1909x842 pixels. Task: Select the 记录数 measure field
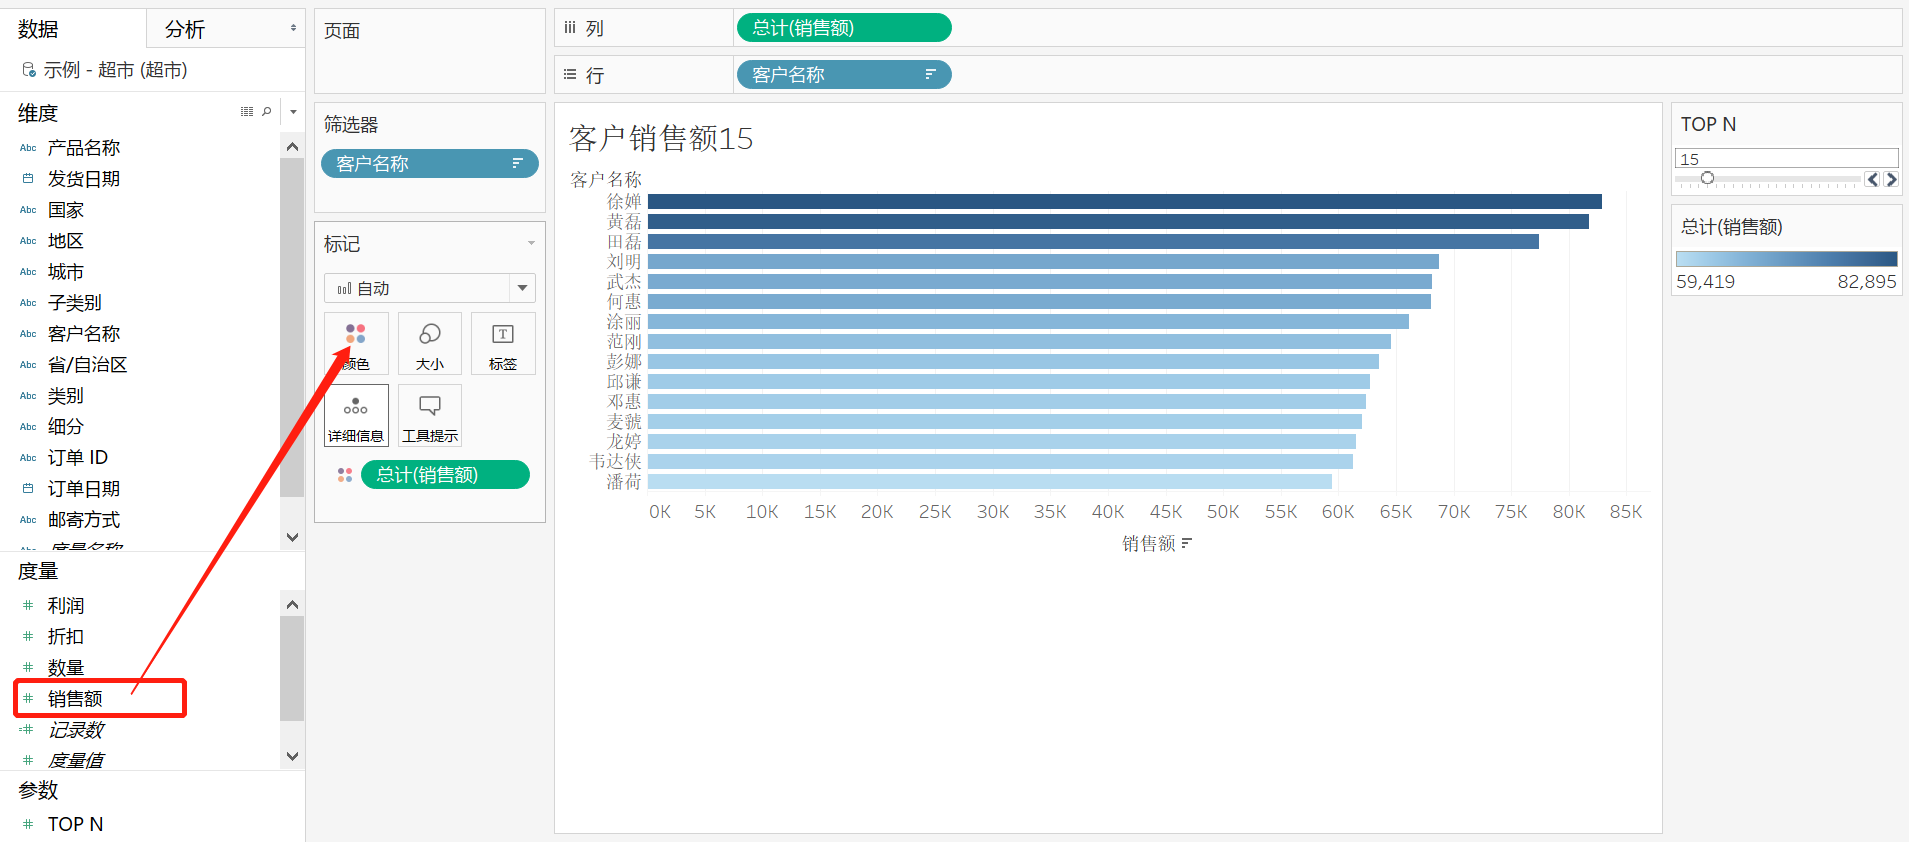coord(76,730)
